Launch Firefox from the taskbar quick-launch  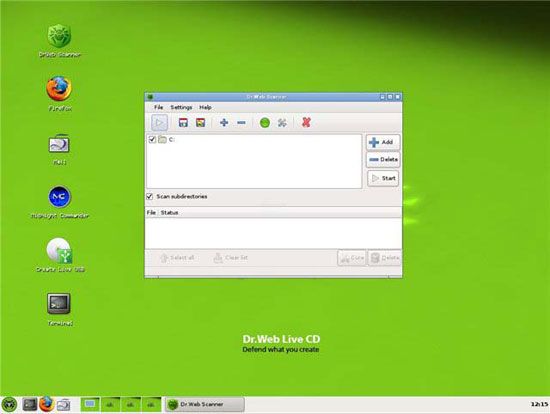point(46,404)
